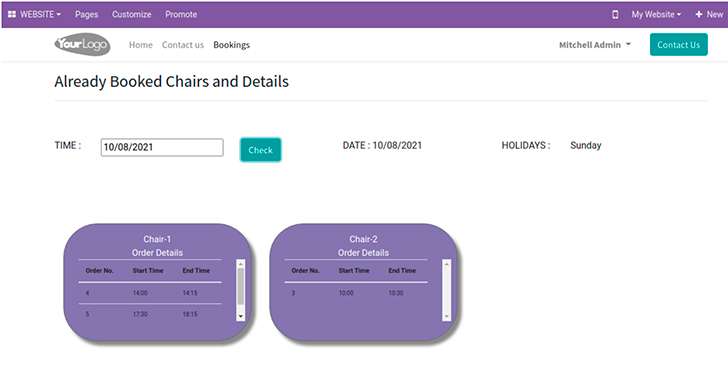This screenshot has height=368, width=728.
Task: Click the YourLogo image
Action: click(x=83, y=45)
